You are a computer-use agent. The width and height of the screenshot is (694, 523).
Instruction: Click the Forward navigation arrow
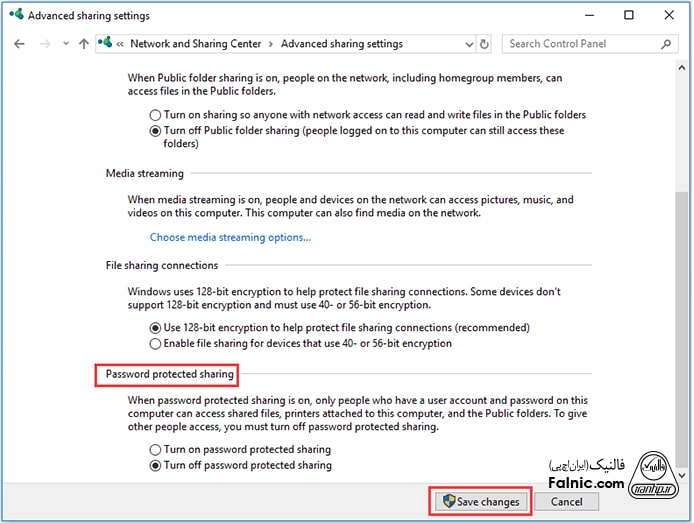(x=44, y=44)
